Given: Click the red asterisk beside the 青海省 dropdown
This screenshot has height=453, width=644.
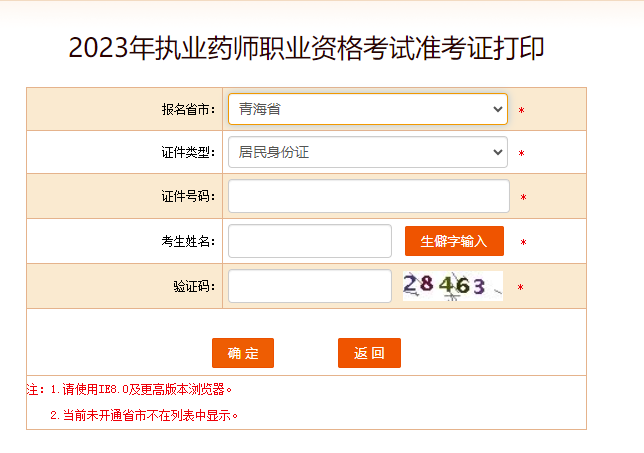Looking at the screenshot, I should pos(522,110).
